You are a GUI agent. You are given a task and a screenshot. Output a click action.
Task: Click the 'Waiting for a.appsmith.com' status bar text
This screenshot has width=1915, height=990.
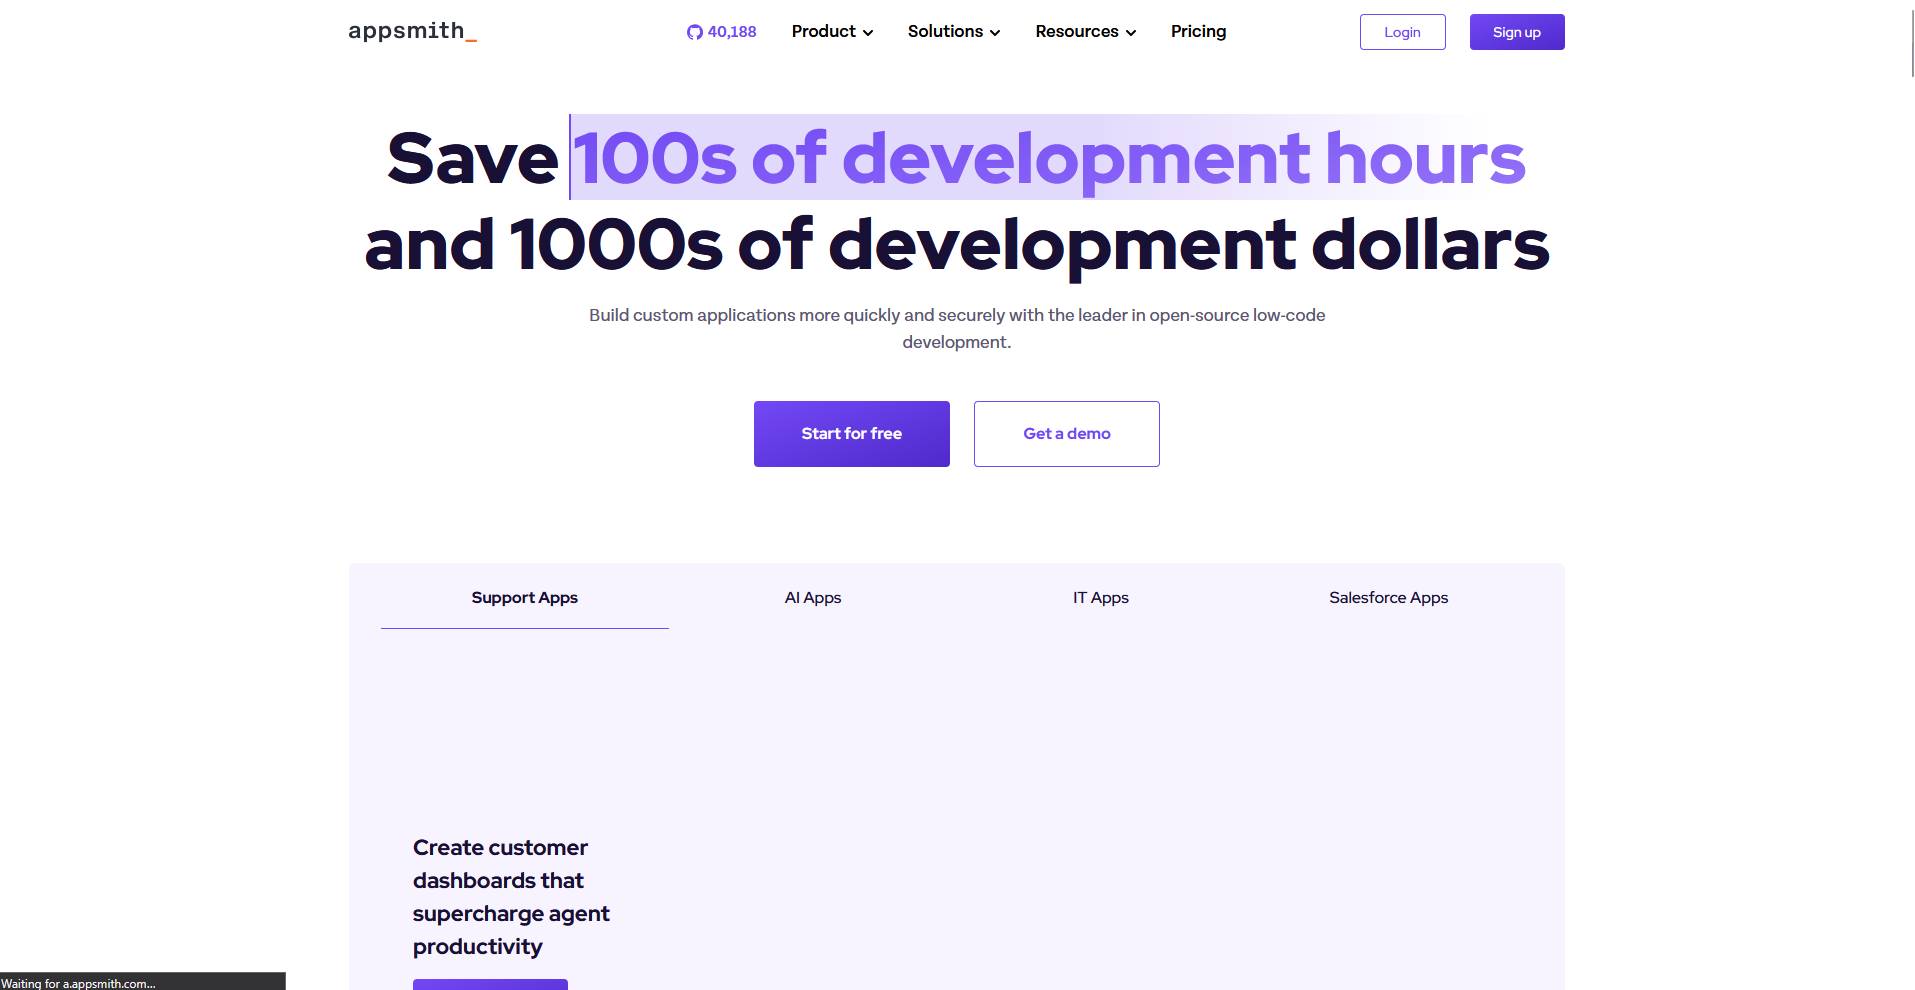pyautogui.click(x=78, y=983)
